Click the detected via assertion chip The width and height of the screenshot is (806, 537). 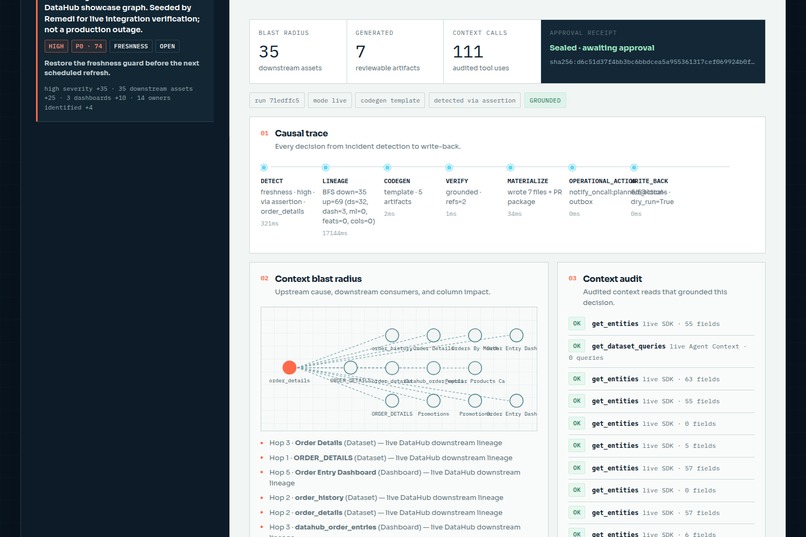[474, 100]
